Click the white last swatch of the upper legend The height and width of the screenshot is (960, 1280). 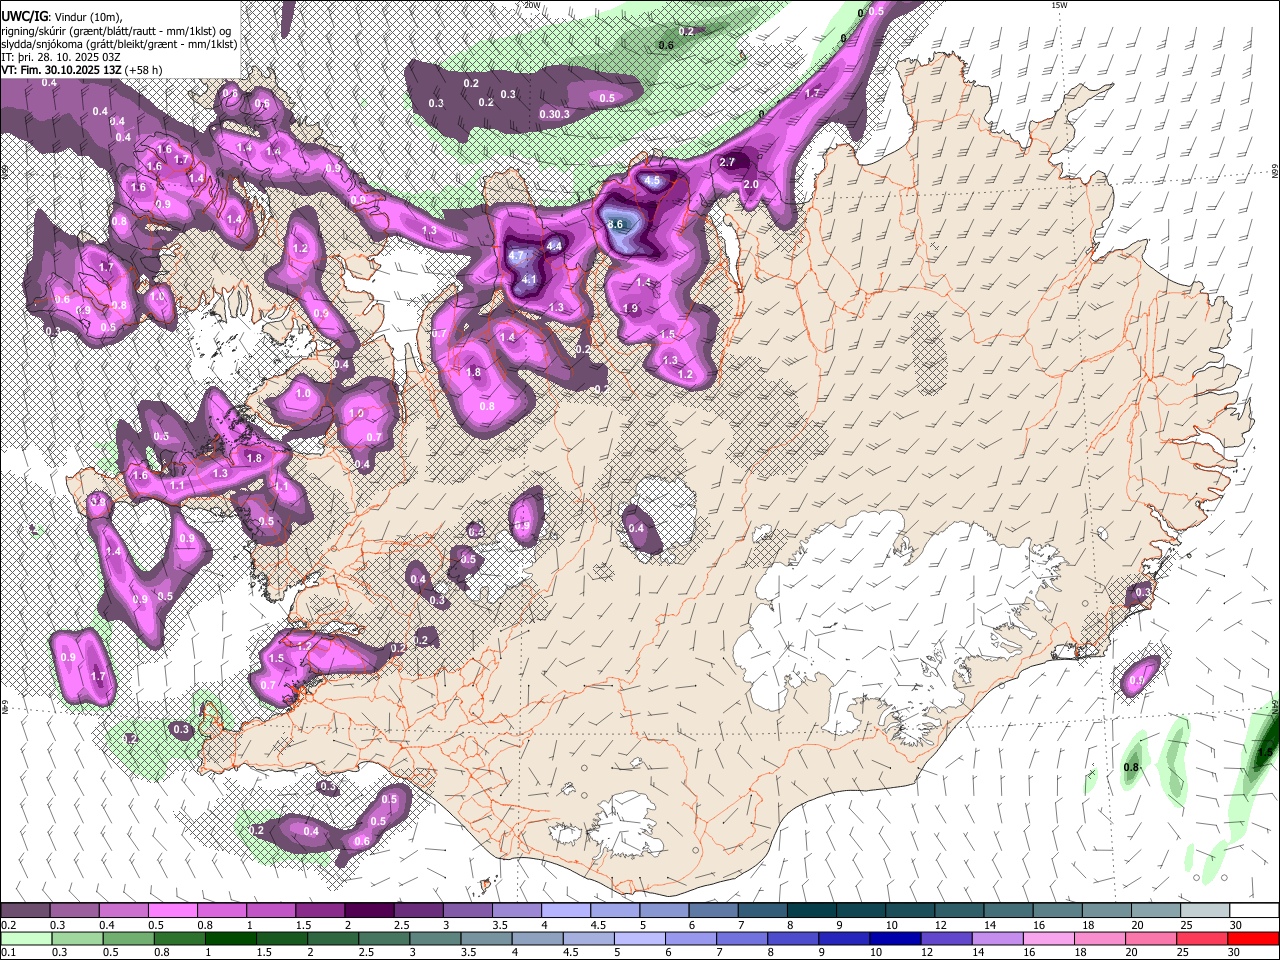pos(1253,910)
